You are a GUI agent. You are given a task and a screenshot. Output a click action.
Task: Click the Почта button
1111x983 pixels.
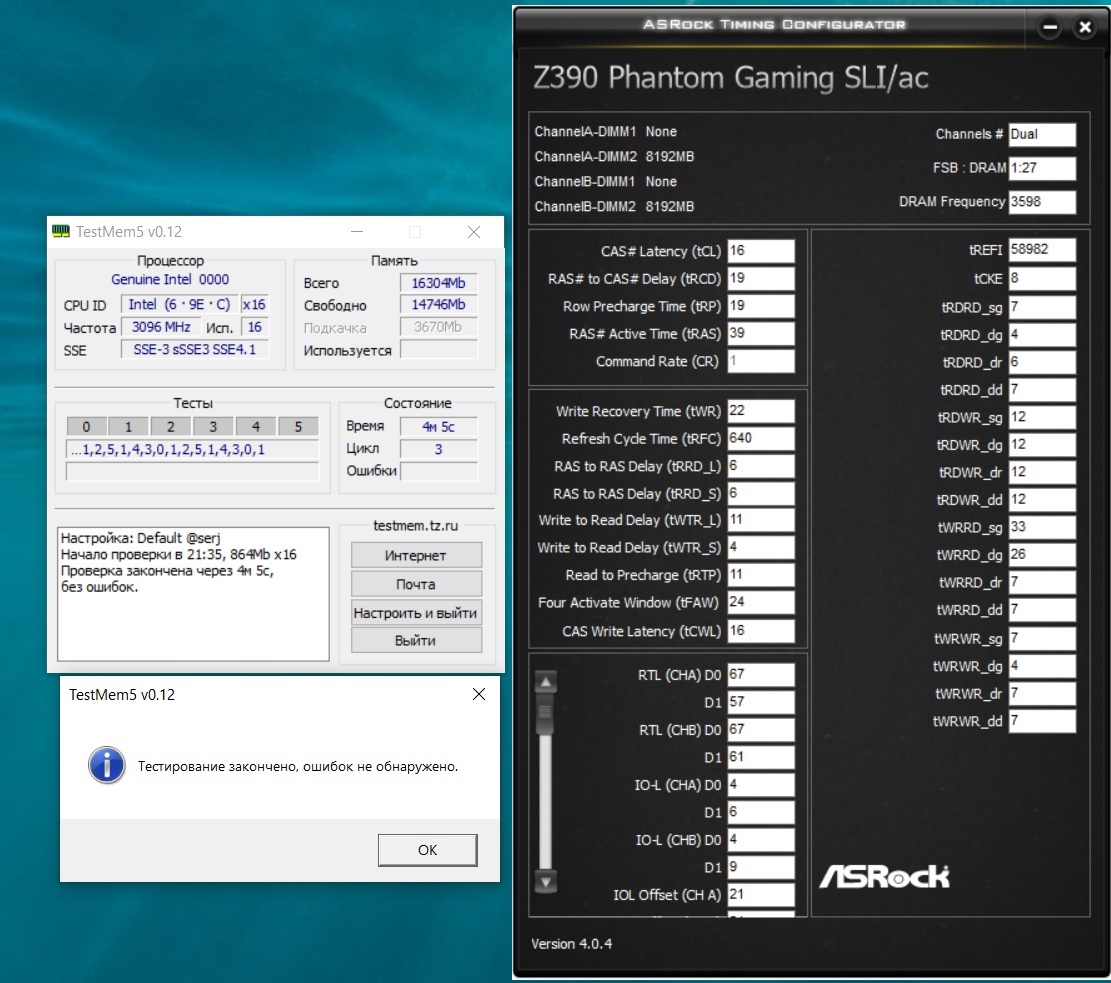[x=416, y=584]
